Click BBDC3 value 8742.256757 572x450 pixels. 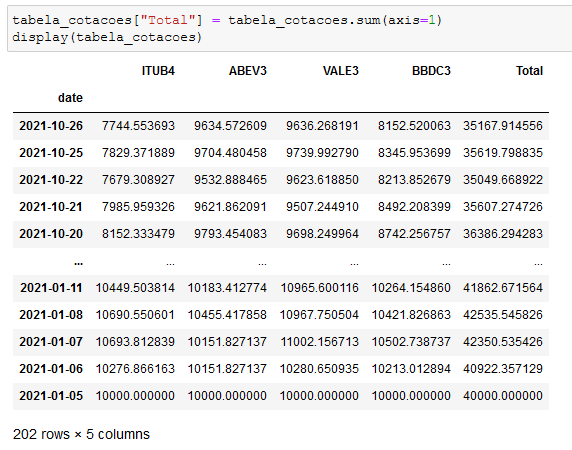point(414,234)
